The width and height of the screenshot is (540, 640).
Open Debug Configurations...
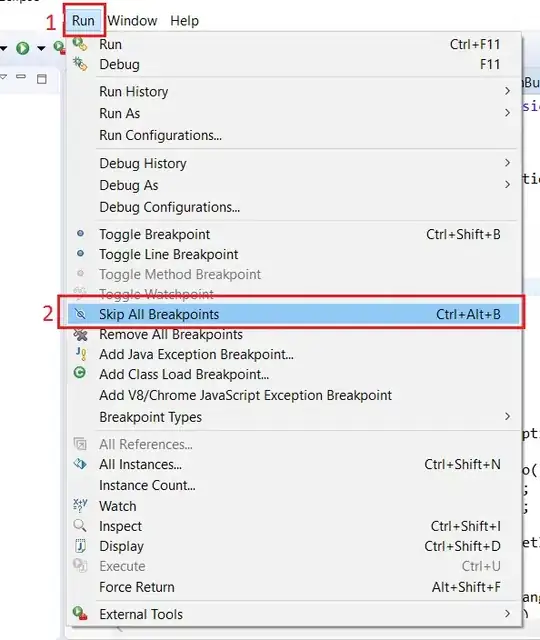click(169, 207)
